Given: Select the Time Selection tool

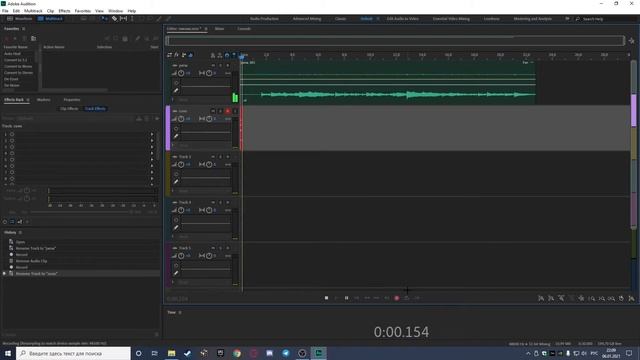Looking at the screenshot, I should [132, 19].
